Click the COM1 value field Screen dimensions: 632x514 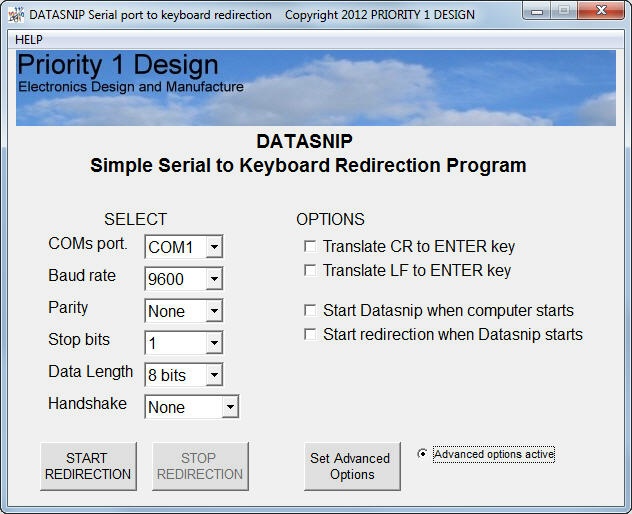(x=176, y=247)
